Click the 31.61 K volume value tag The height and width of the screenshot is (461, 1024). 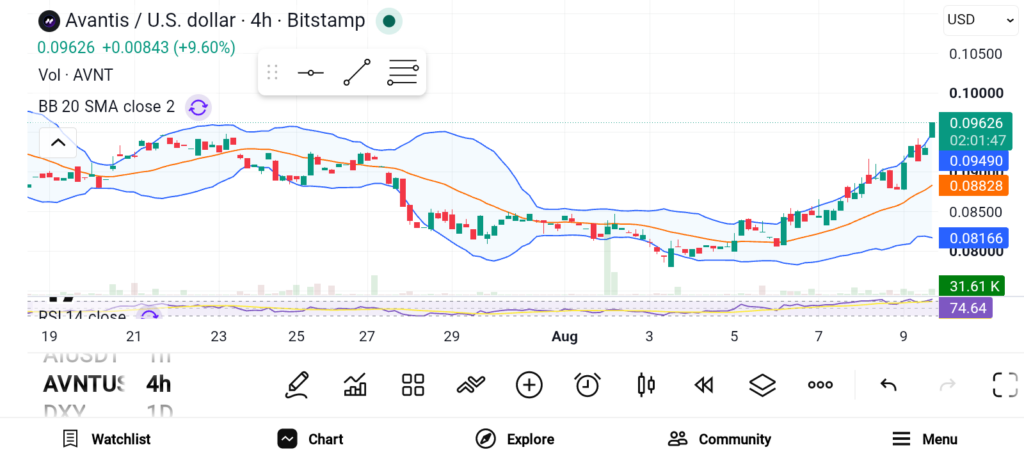click(x=971, y=285)
